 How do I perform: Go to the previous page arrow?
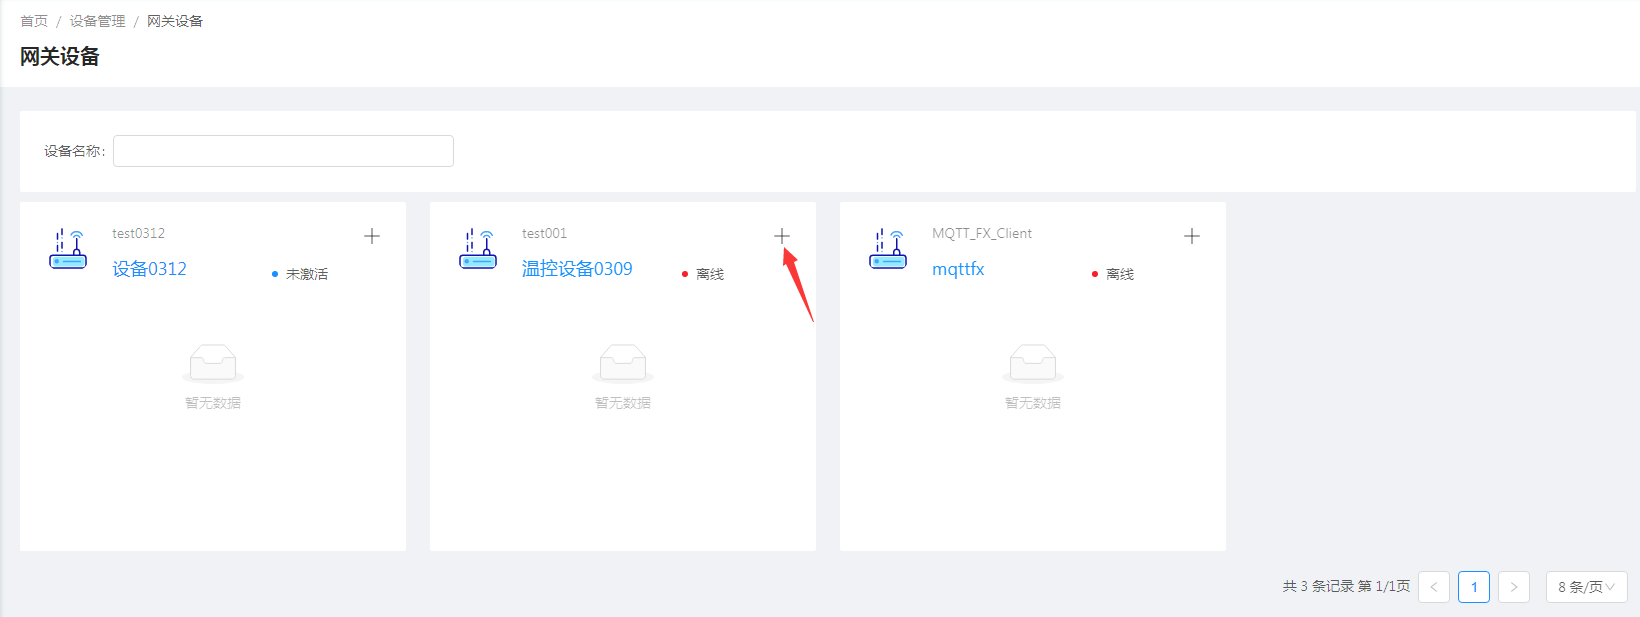point(1434,587)
